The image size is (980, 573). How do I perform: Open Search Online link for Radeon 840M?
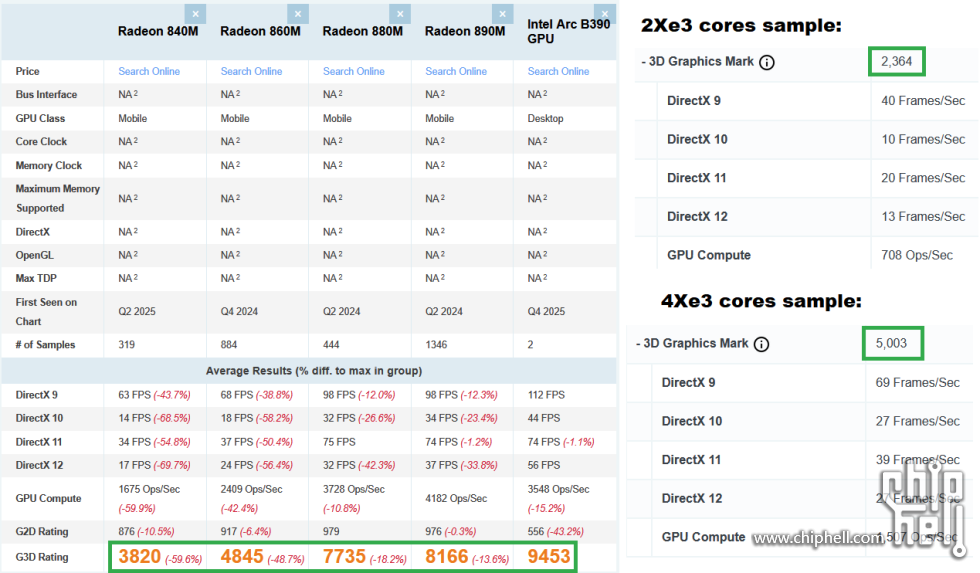click(x=149, y=71)
